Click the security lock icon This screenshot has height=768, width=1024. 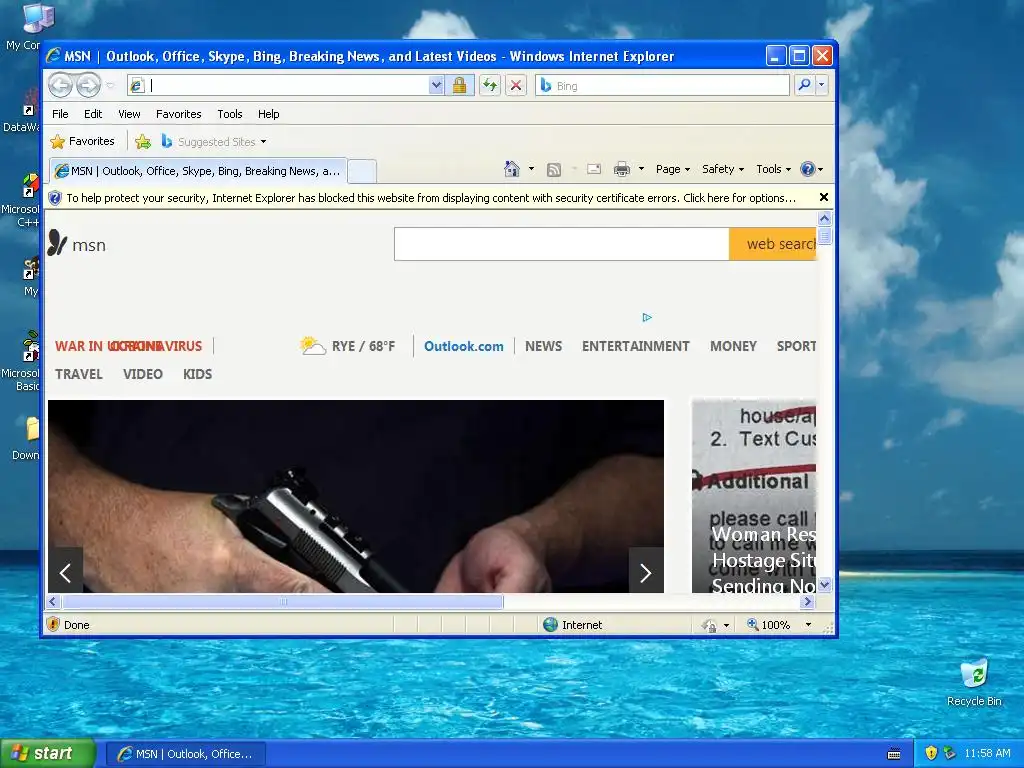pos(460,86)
